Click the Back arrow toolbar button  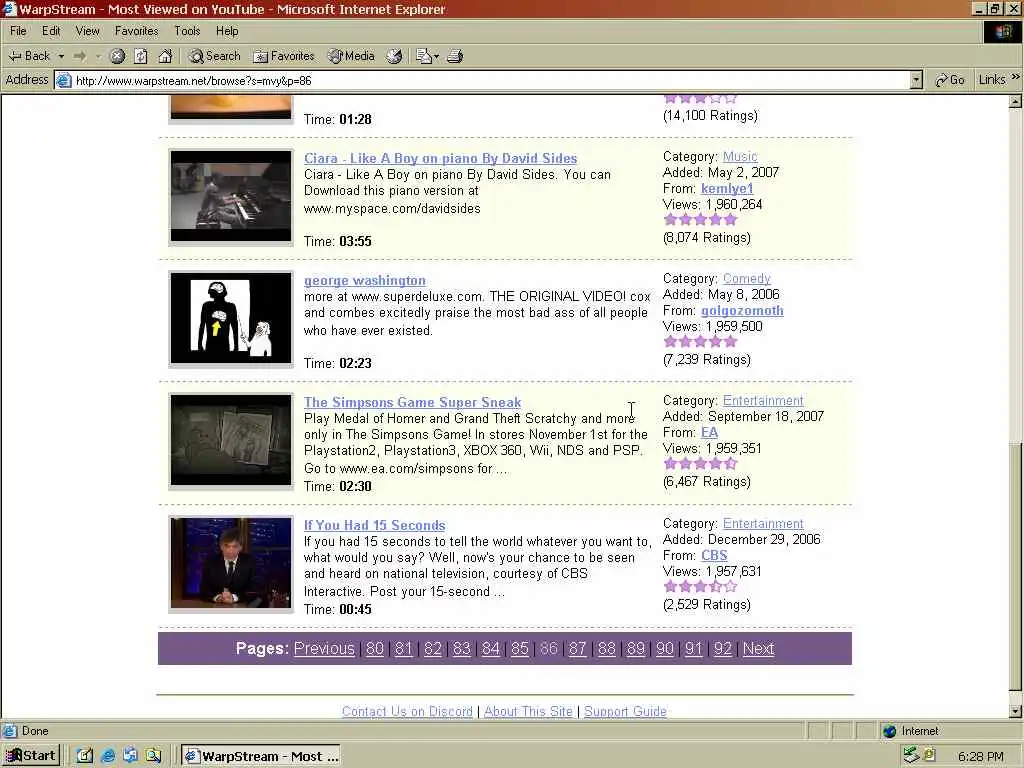[29, 56]
